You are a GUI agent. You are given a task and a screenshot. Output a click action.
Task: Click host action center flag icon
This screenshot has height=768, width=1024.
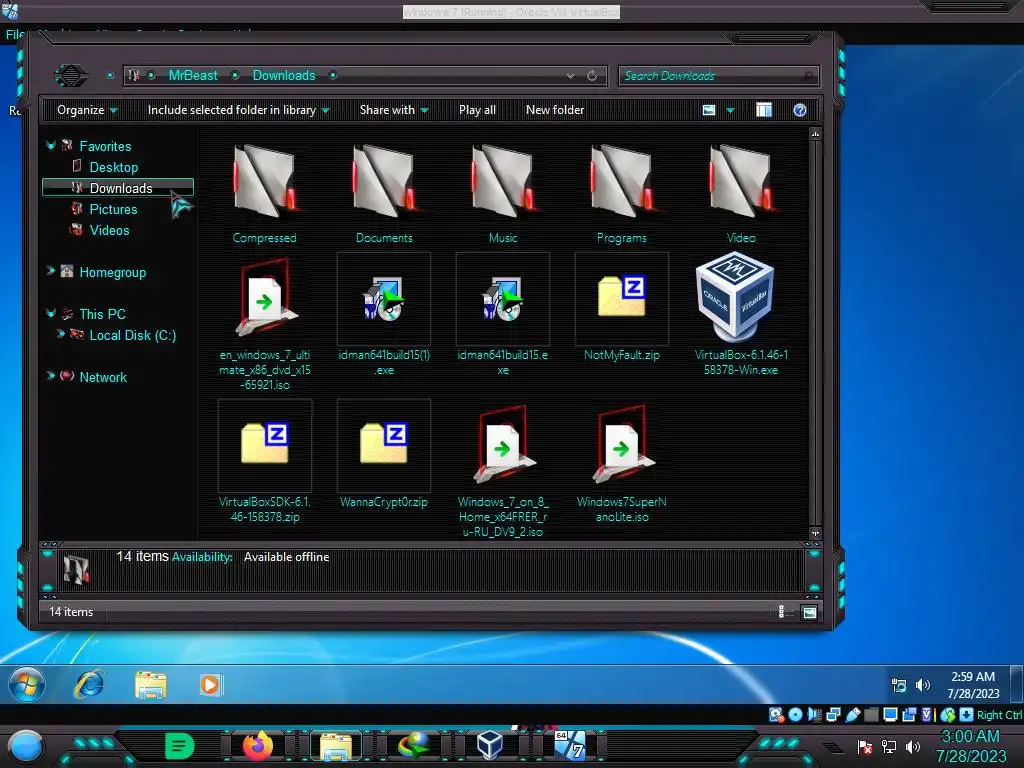(865, 746)
